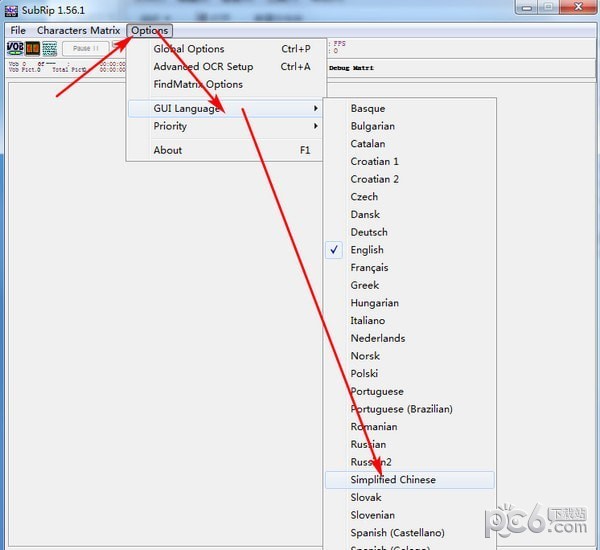This screenshot has width=600, height=550.
Task: Open Advanced OCR Setup
Action: pos(226,67)
